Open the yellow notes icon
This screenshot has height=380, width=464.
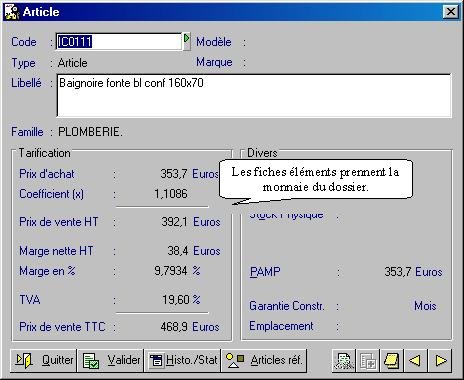(x=392, y=361)
